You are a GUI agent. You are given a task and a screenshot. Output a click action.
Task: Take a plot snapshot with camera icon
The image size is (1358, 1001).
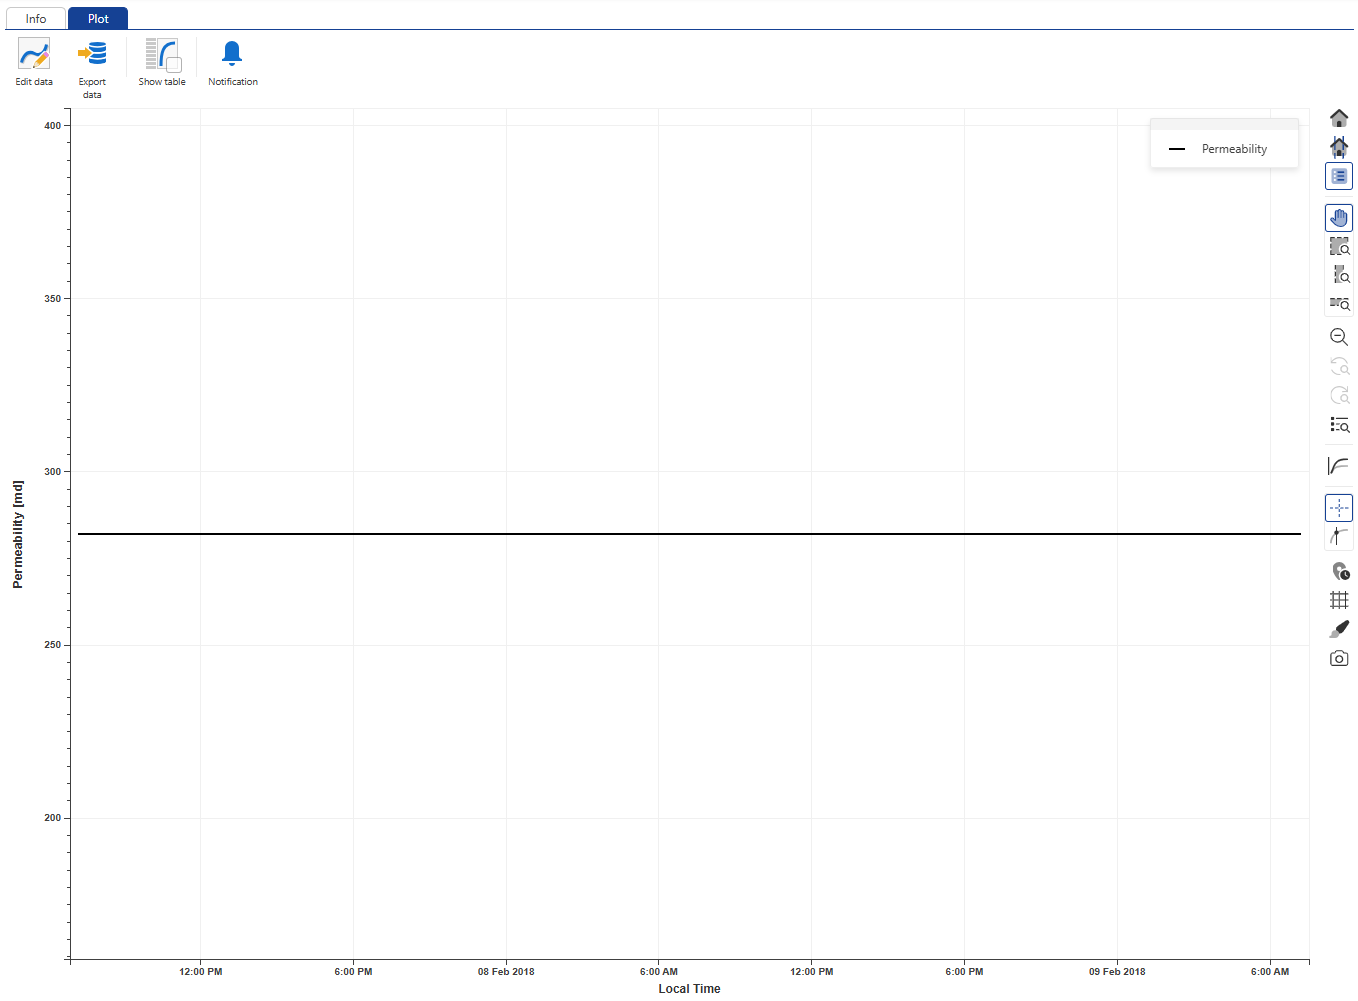[1339, 658]
